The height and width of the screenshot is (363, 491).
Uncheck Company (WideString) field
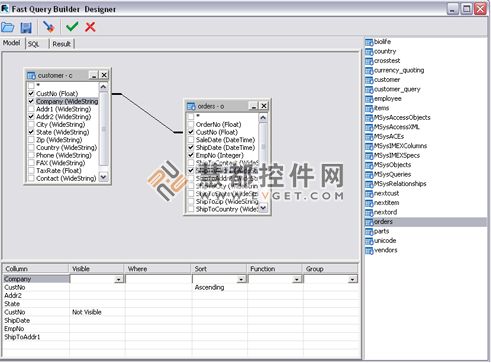click(31, 101)
